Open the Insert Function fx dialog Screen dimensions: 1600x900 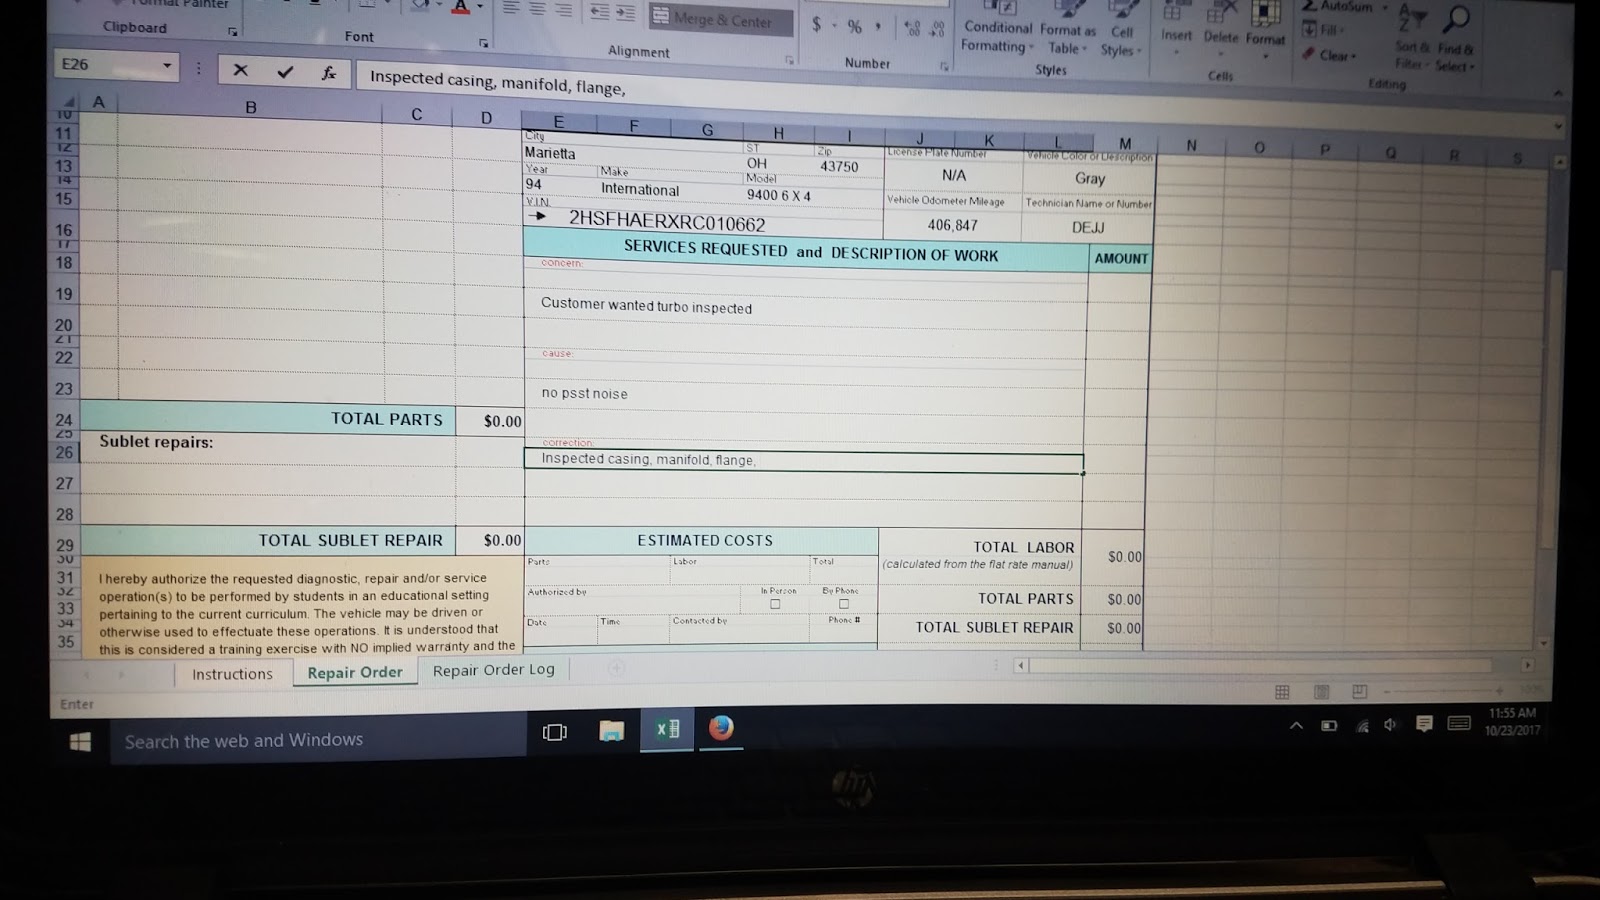[x=328, y=73]
